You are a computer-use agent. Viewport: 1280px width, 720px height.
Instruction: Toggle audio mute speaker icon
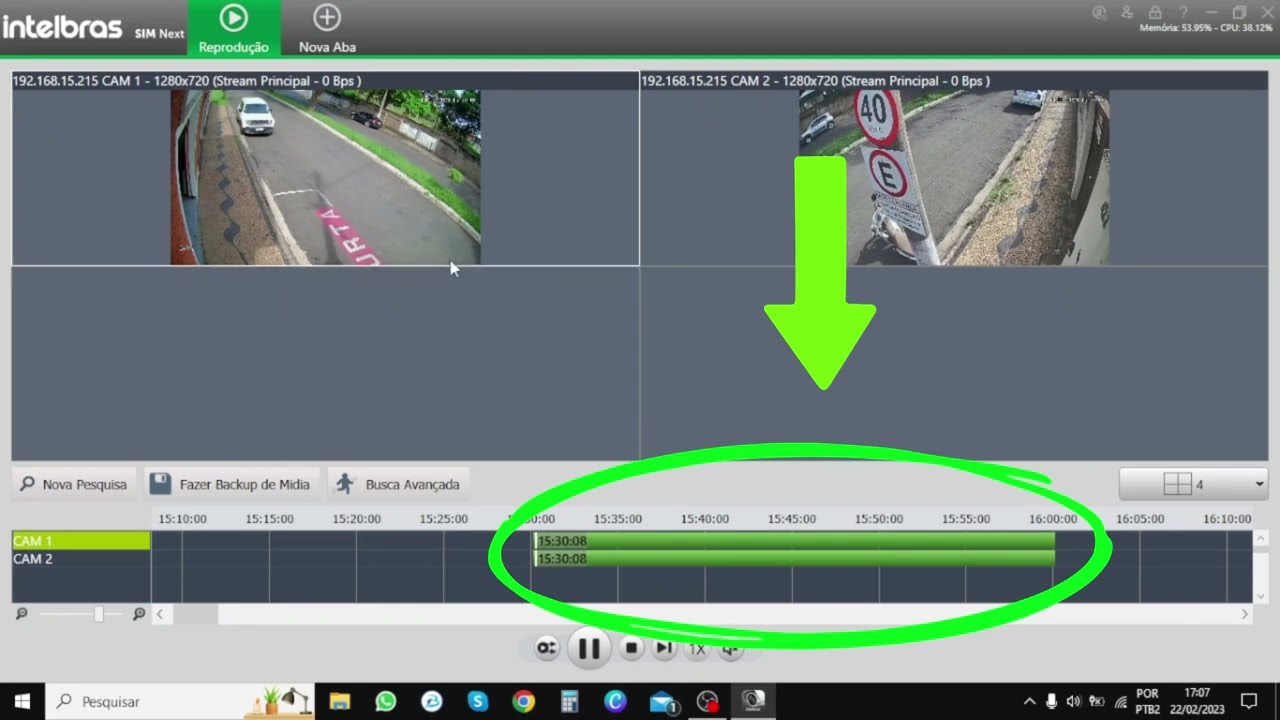[730, 649]
